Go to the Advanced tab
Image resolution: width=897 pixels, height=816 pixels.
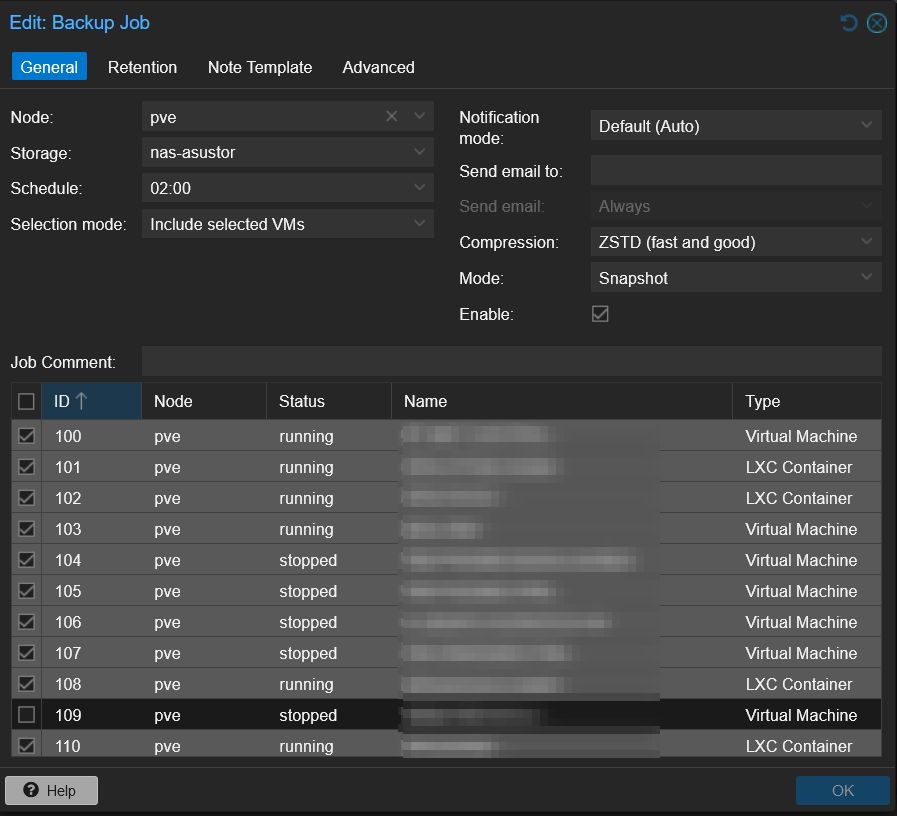[378, 67]
